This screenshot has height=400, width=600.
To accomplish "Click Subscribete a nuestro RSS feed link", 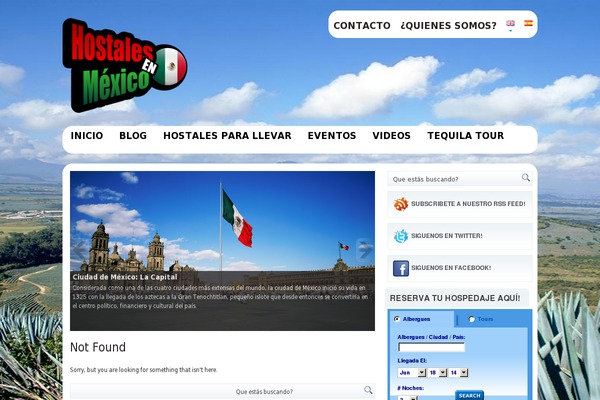I will click(468, 204).
